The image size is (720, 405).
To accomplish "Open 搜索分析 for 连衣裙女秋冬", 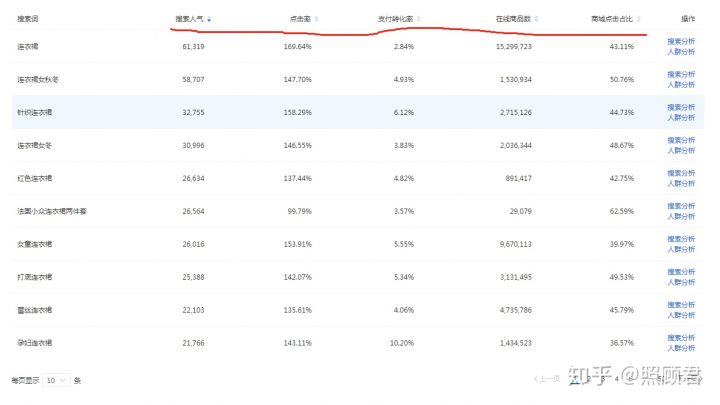I will (x=681, y=74).
